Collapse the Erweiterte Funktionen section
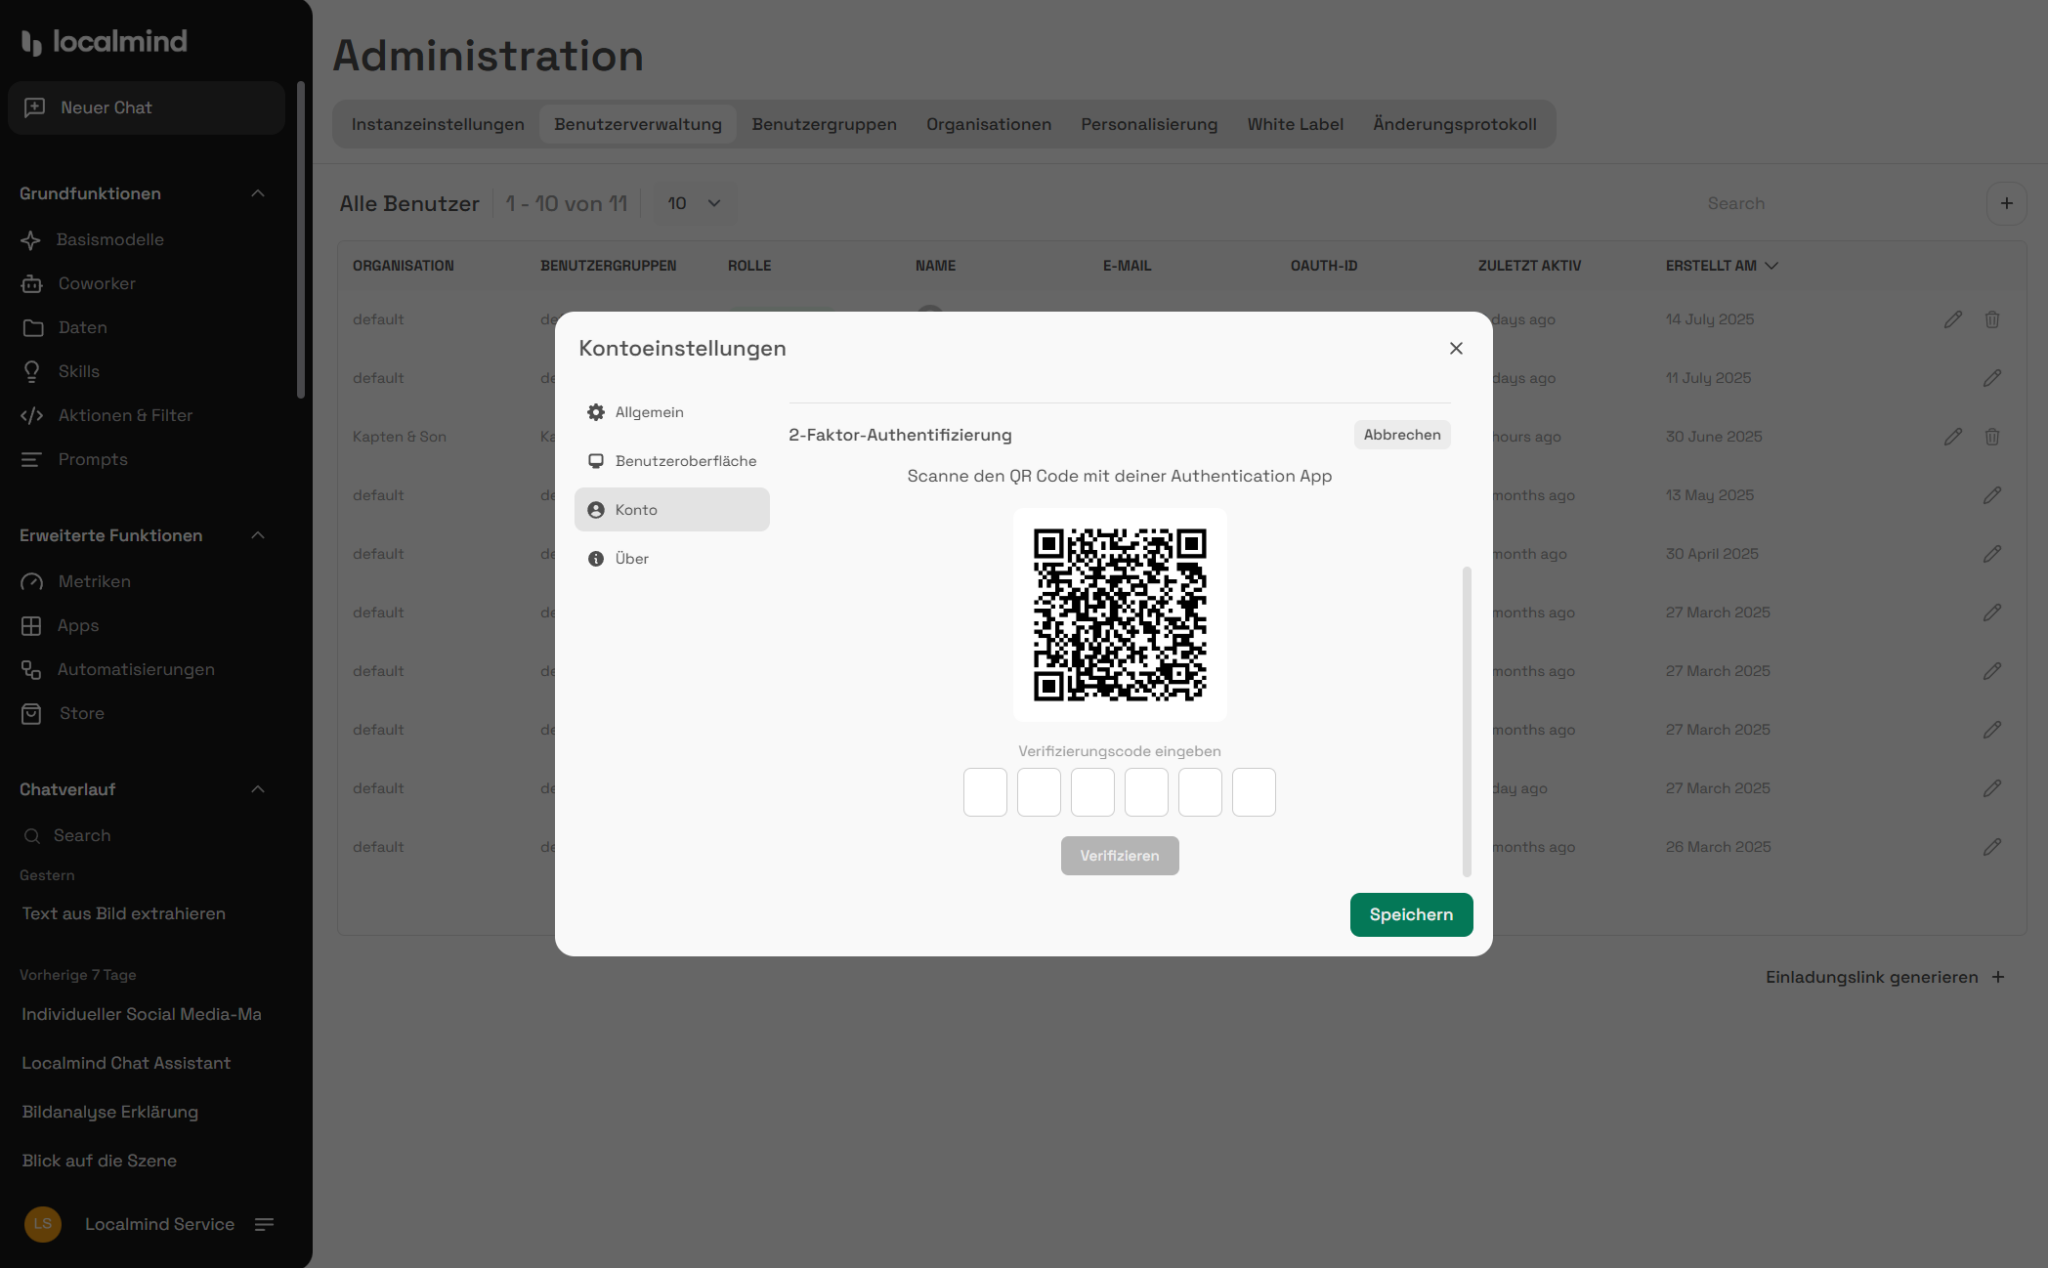This screenshot has width=2048, height=1268. pos(258,536)
